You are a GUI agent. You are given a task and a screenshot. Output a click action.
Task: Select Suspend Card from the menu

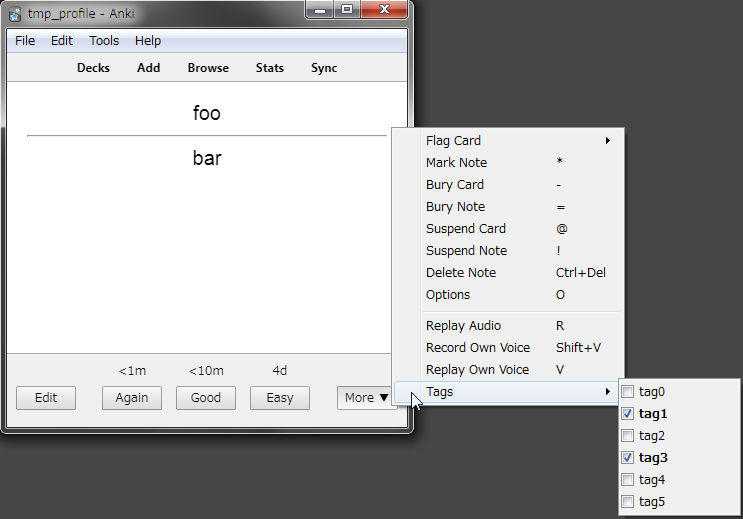466,229
